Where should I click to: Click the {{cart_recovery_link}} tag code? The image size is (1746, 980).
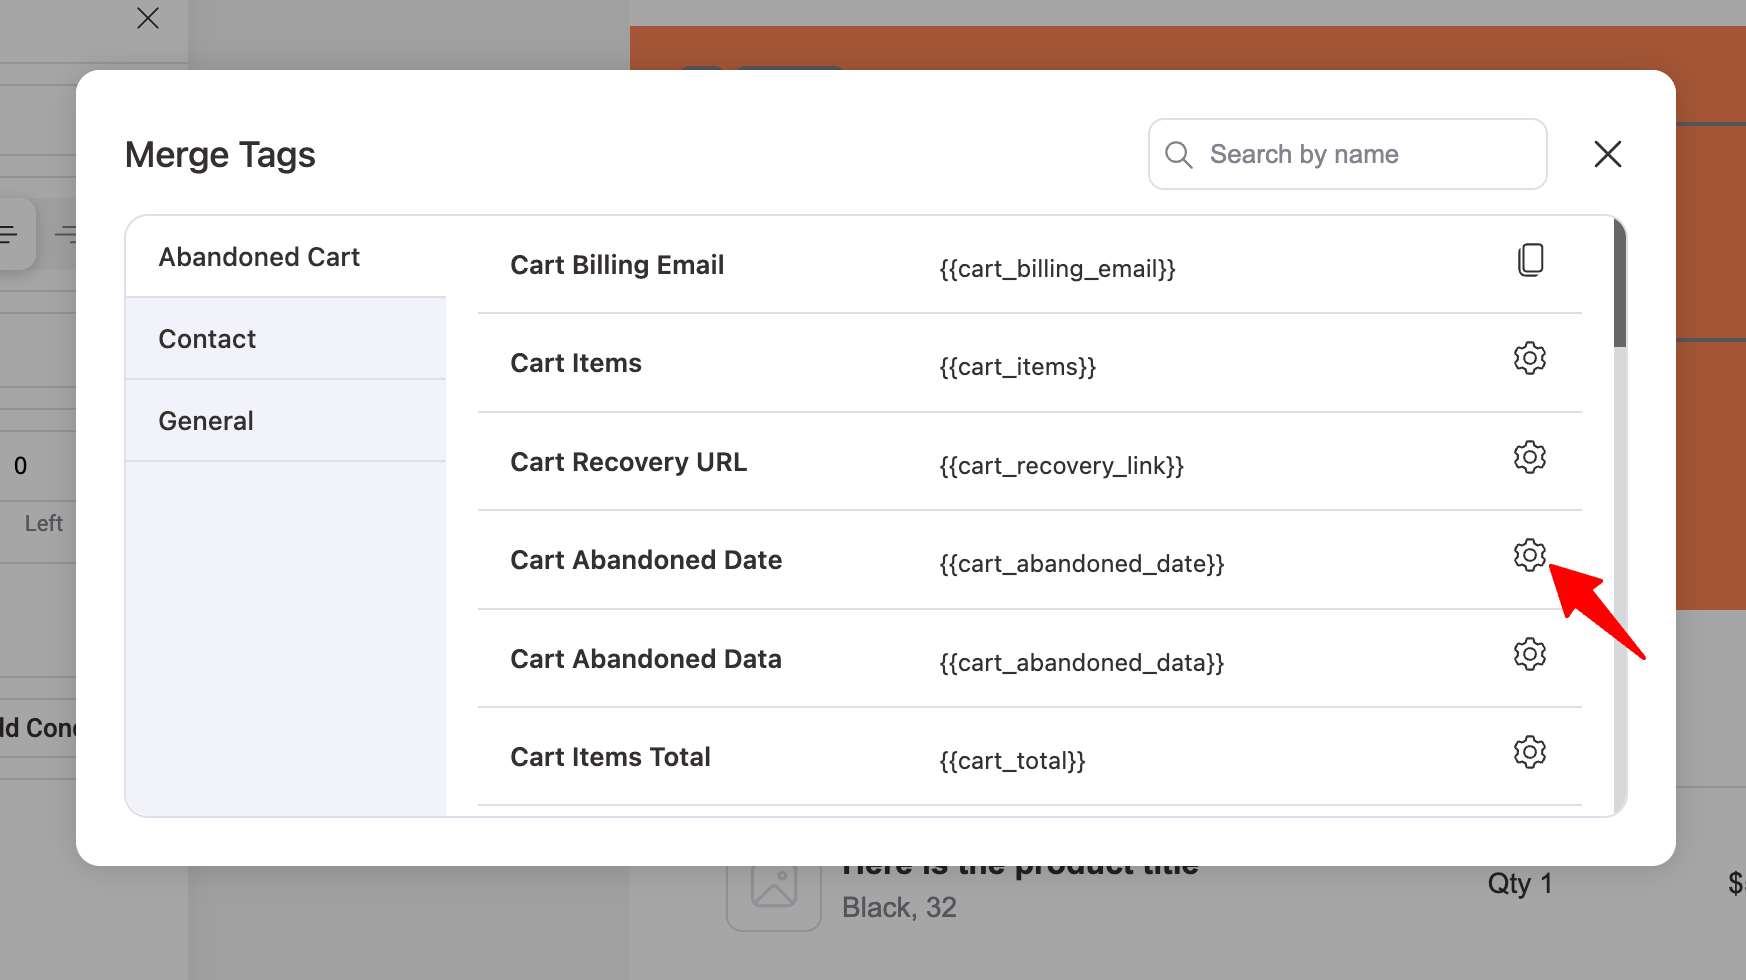pos(1061,466)
